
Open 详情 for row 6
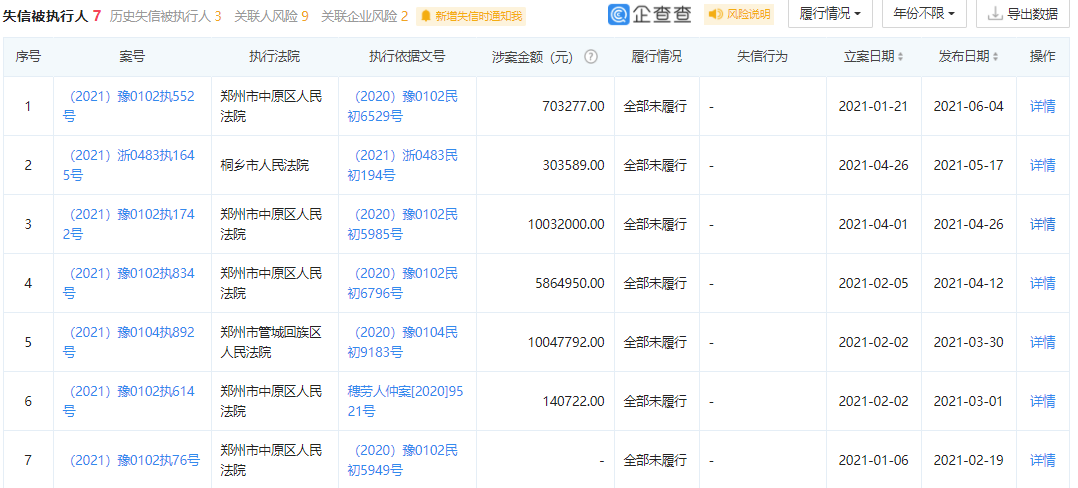1042,401
